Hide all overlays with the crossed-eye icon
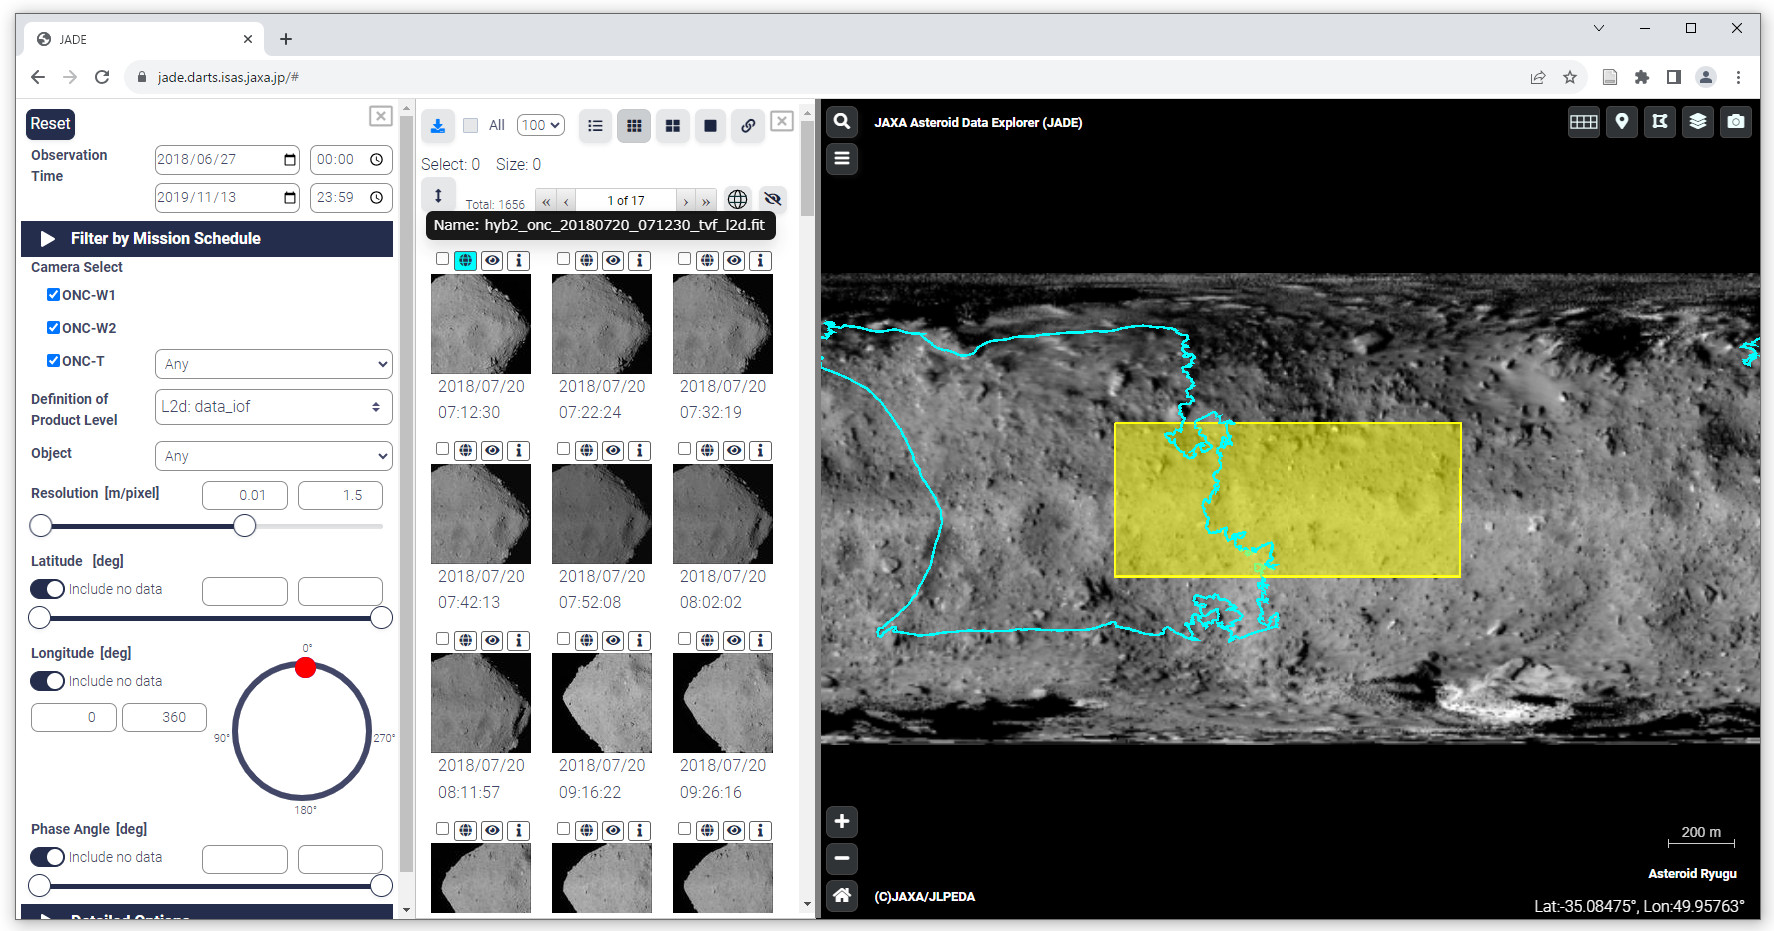This screenshot has height=931, width=1774. click(x=772, y=199)
